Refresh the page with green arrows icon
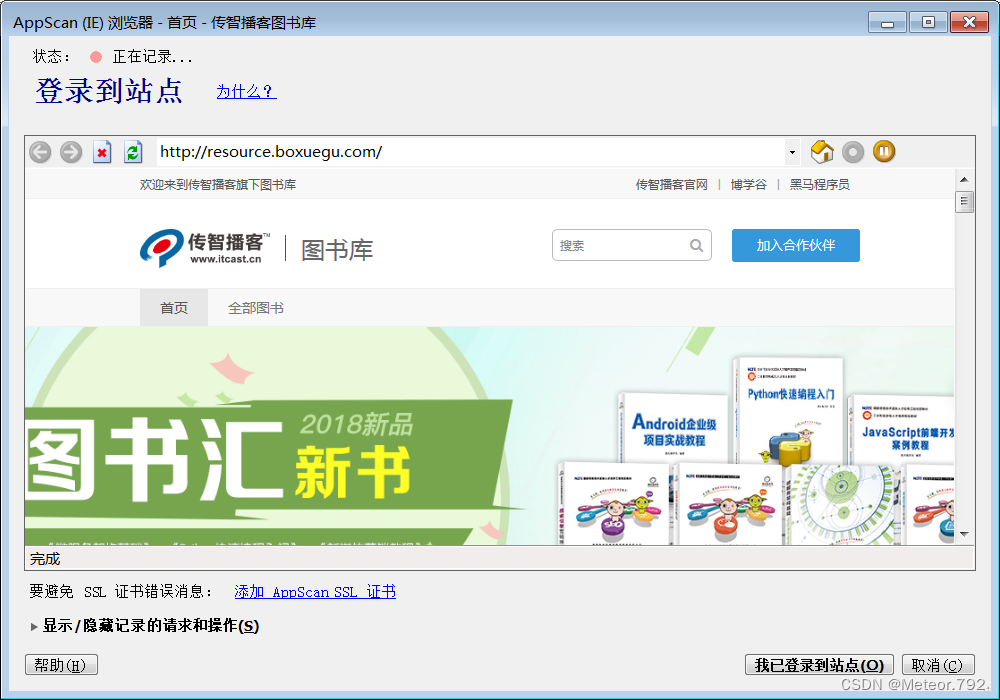 coord(133,152)
